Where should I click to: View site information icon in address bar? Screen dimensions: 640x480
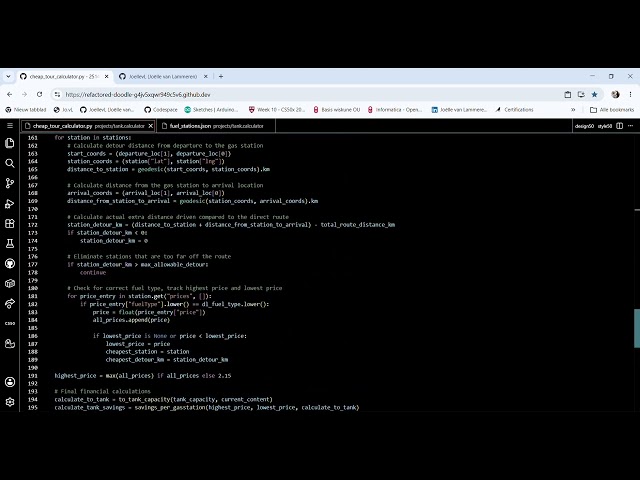click(57, 94)
